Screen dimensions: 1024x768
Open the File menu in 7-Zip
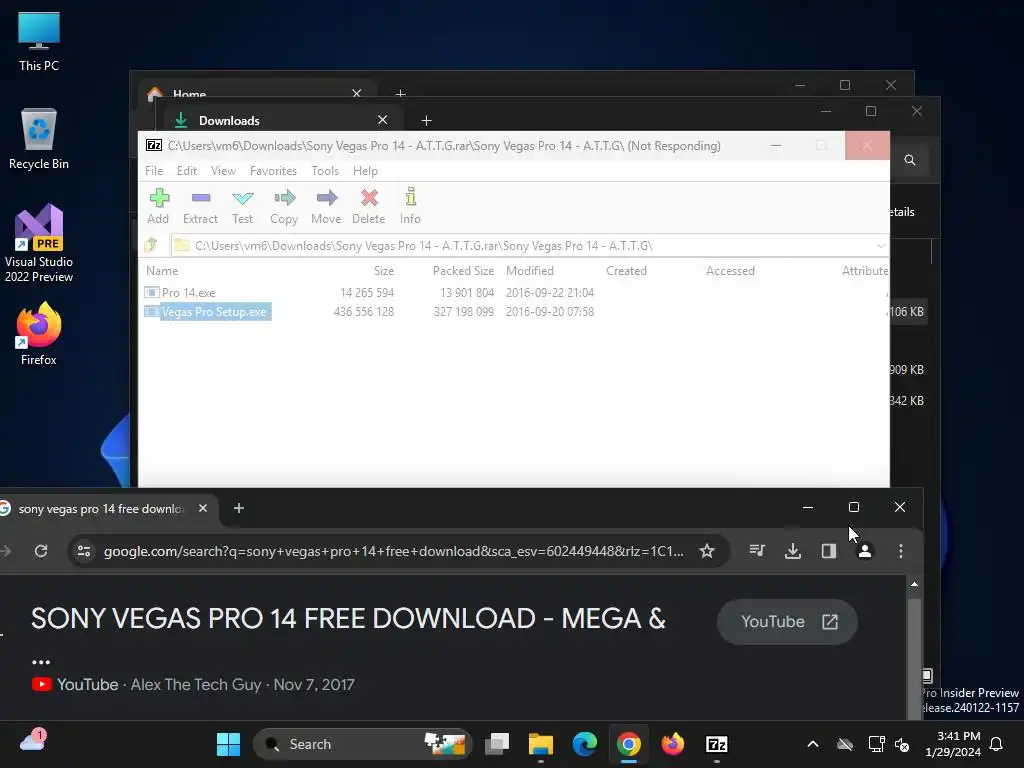pyautogui.click(x=154, y=170)
